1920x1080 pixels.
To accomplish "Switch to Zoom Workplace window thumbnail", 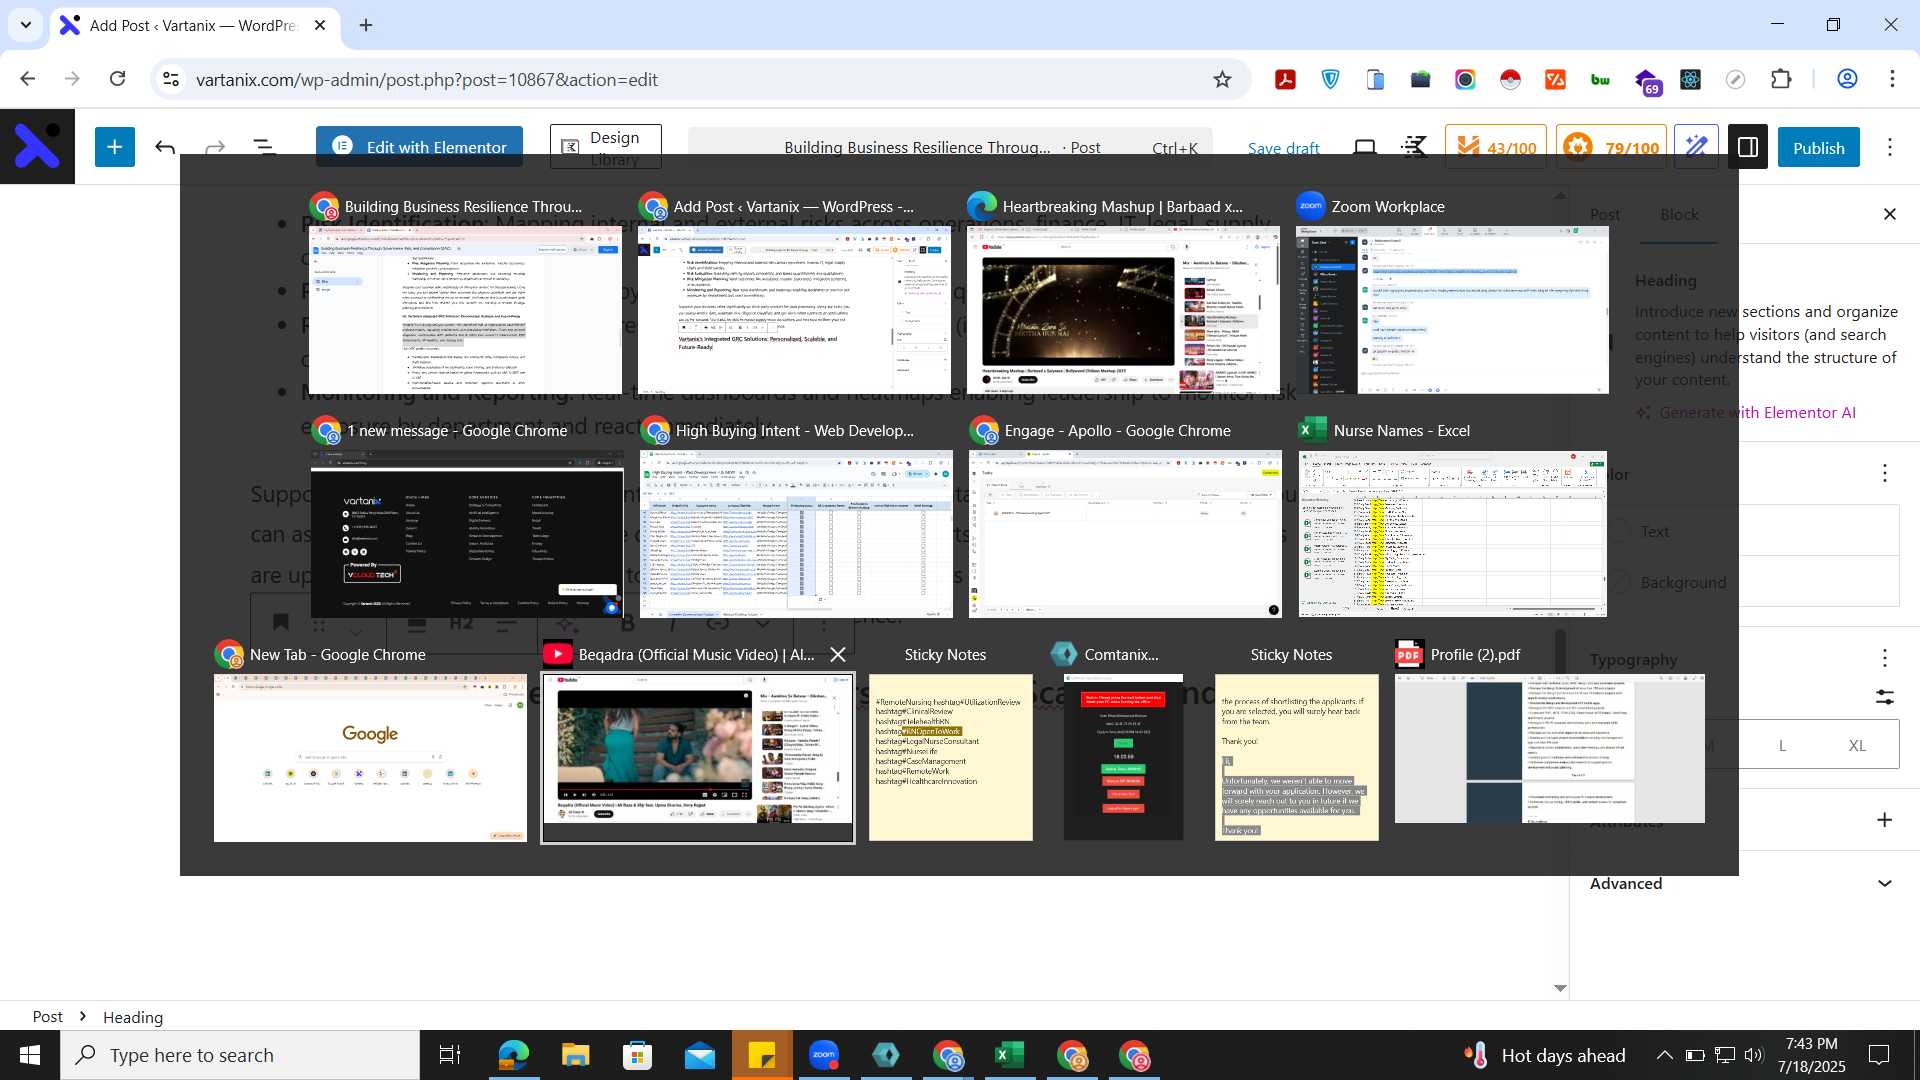I will coord(1452,309).
